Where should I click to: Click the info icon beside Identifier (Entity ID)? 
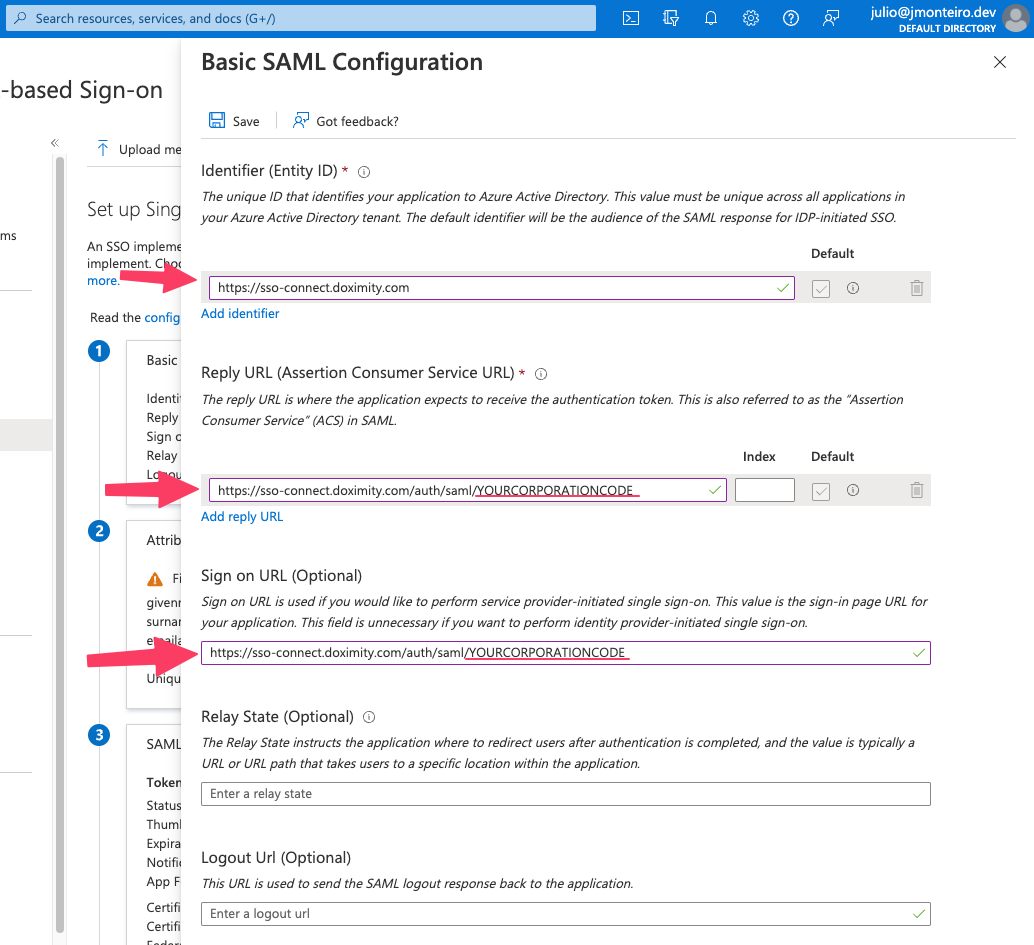[364, 172]
